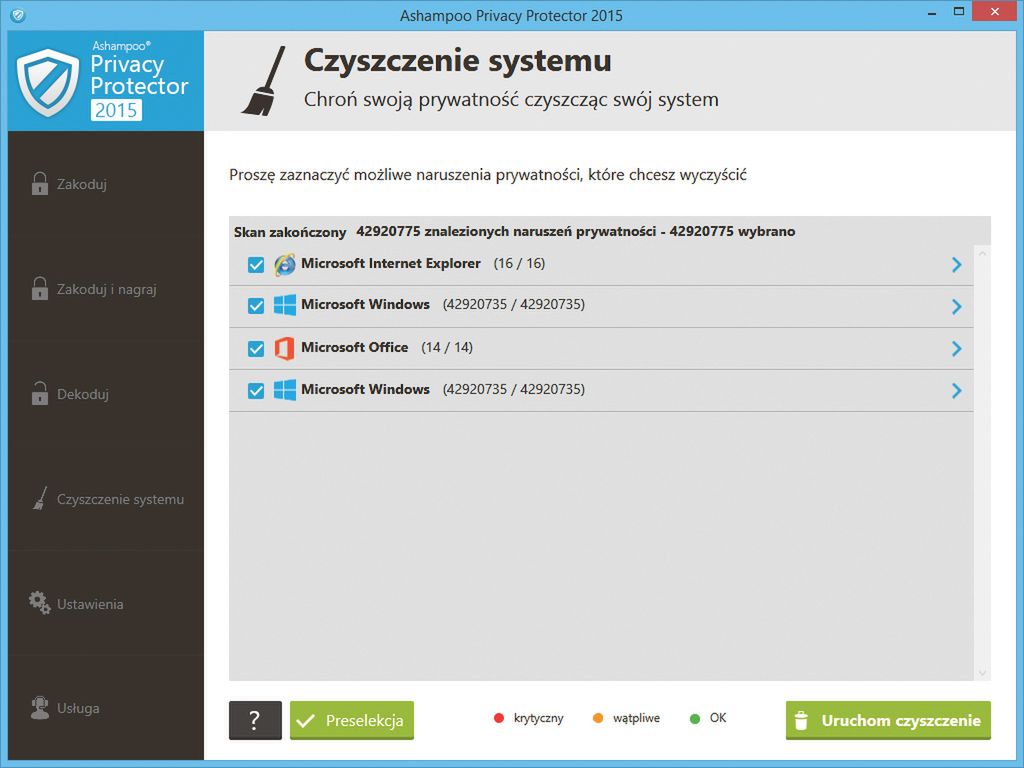Image resolution: width=1024 pixels, height=768 pixels.
Task: Click the Preselekcja button
Action: click(x=352, y=720)
